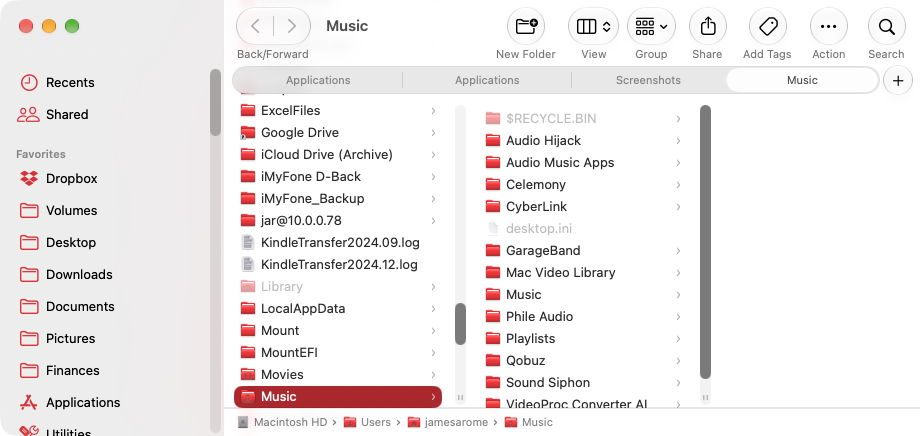
Task: Expand the Mount folder chevron
Action: click(433, 330)
